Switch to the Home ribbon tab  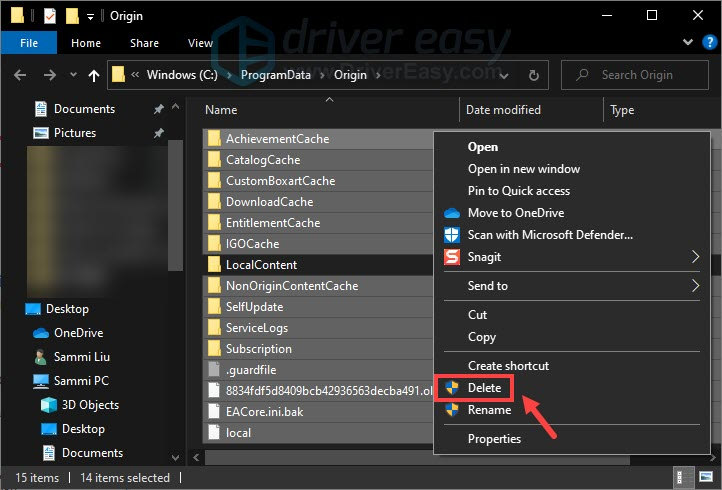(86, 43)
